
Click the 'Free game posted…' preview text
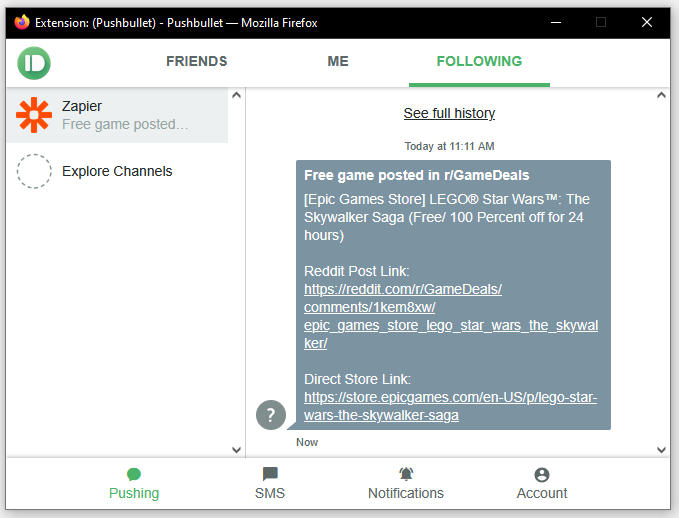[125, 124]
